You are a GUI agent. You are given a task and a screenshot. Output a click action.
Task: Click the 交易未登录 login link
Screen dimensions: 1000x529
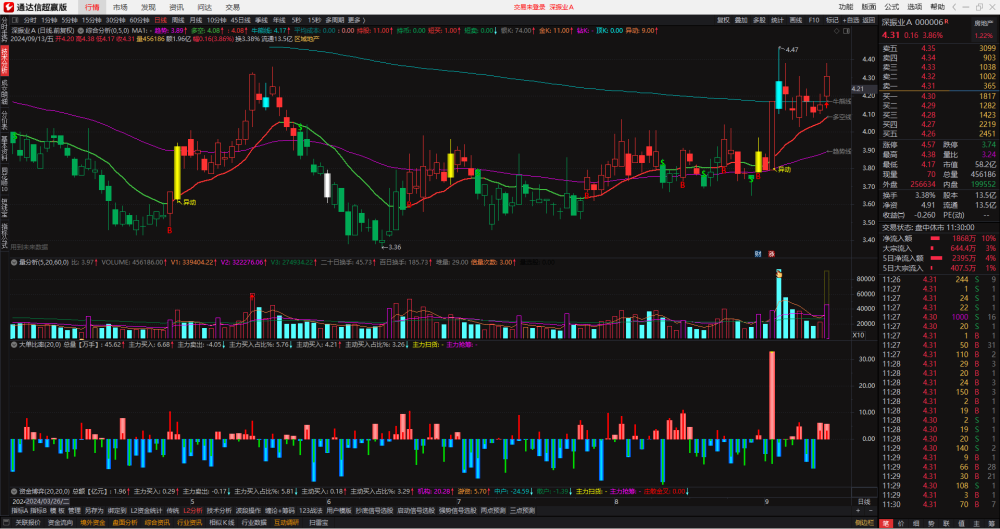click(527, 7)
